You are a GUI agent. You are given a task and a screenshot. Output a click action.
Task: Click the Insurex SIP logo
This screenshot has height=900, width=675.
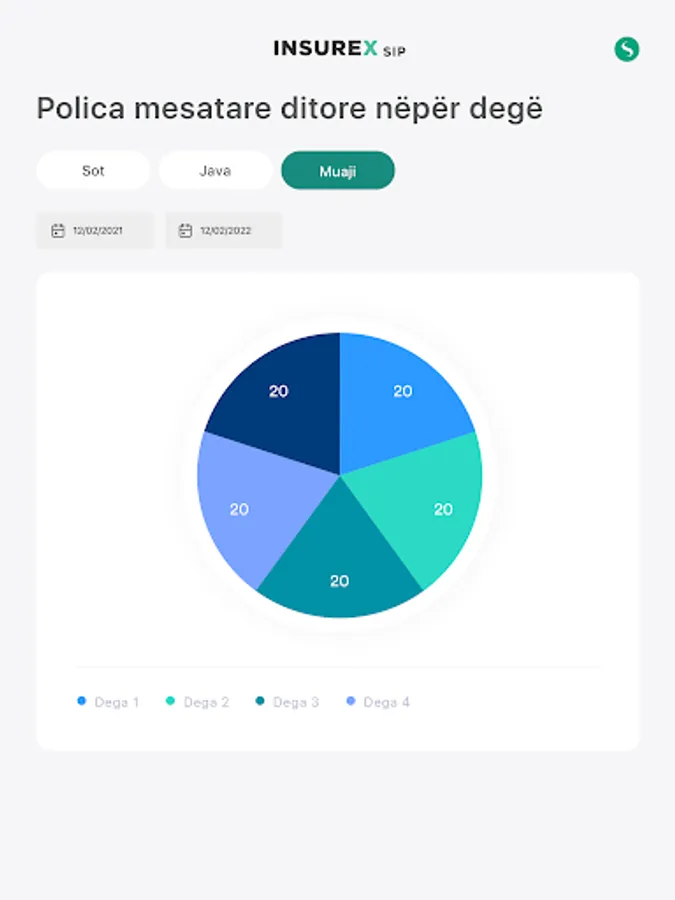pos(339,49)
